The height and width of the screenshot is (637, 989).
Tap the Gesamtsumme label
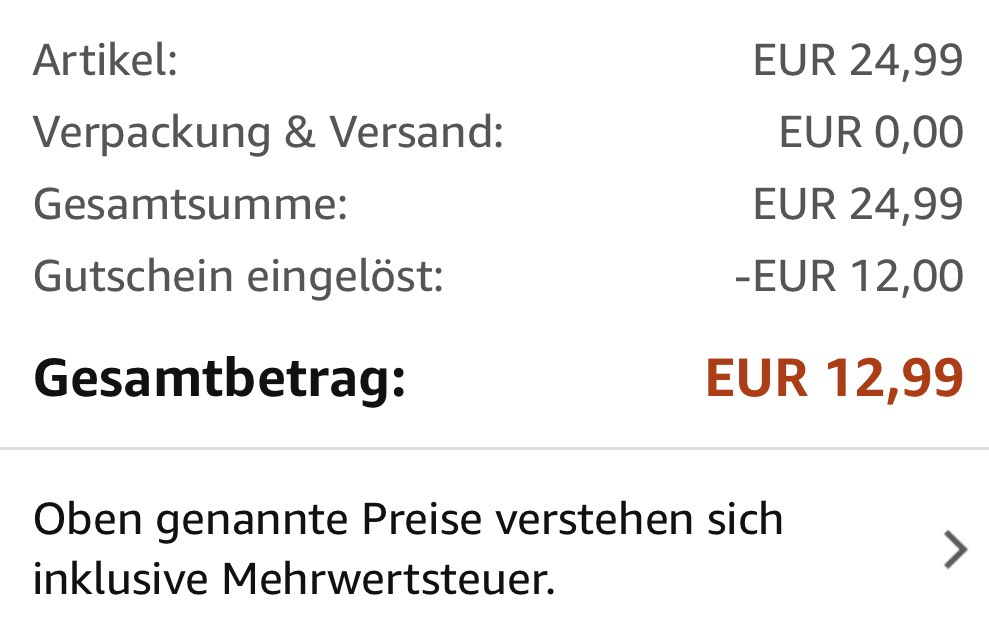click(190, 205)
